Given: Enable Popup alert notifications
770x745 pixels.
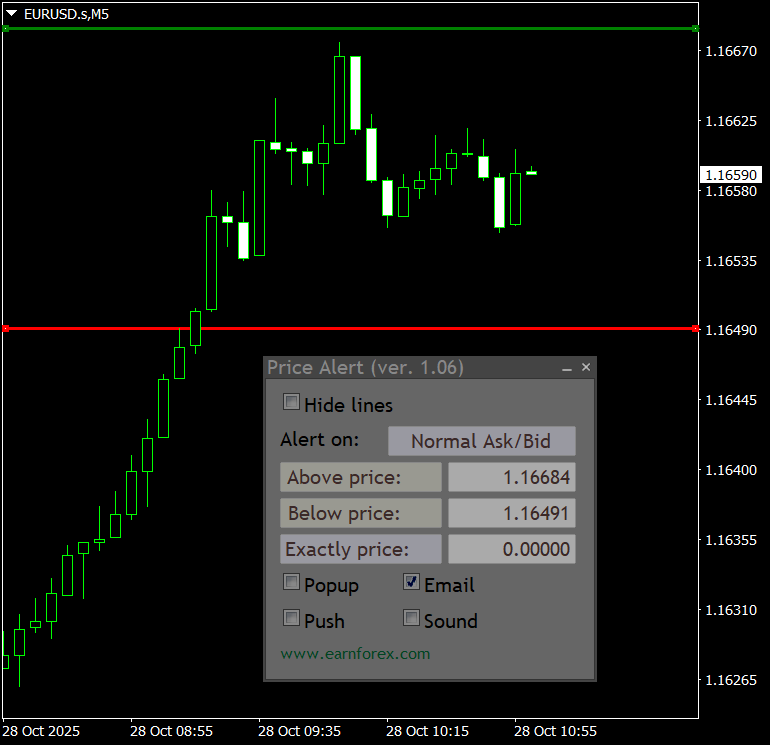Looking at the screenshot, I should [x=292, y=583].
